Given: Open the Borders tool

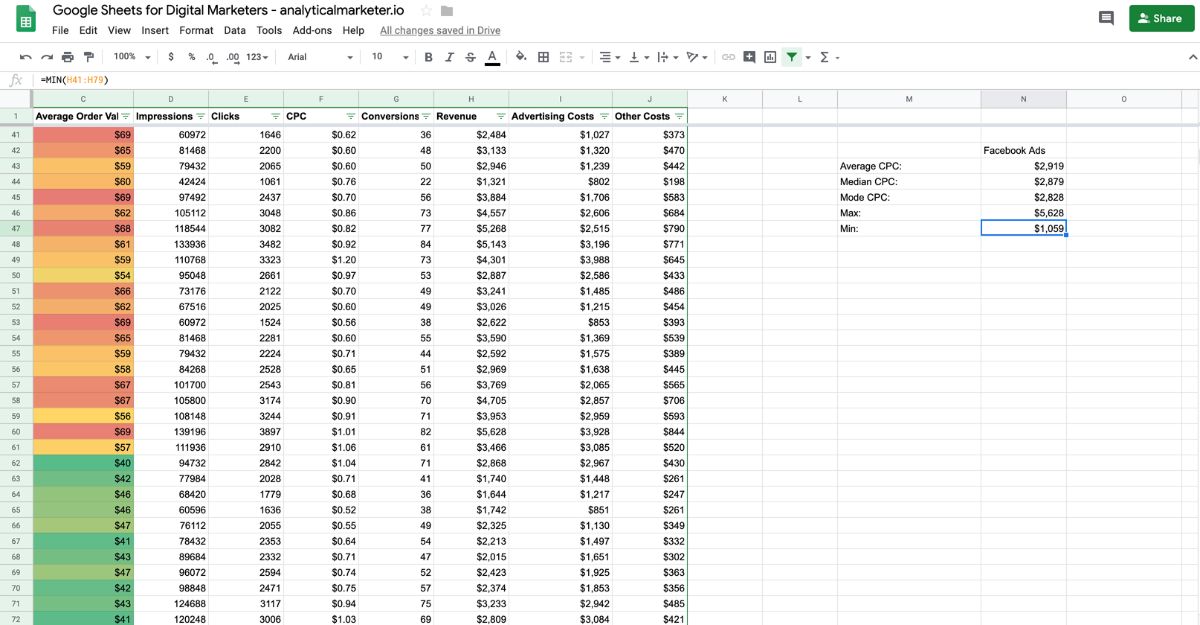Looking at the screenshot, I should click(x=543, y=57).
